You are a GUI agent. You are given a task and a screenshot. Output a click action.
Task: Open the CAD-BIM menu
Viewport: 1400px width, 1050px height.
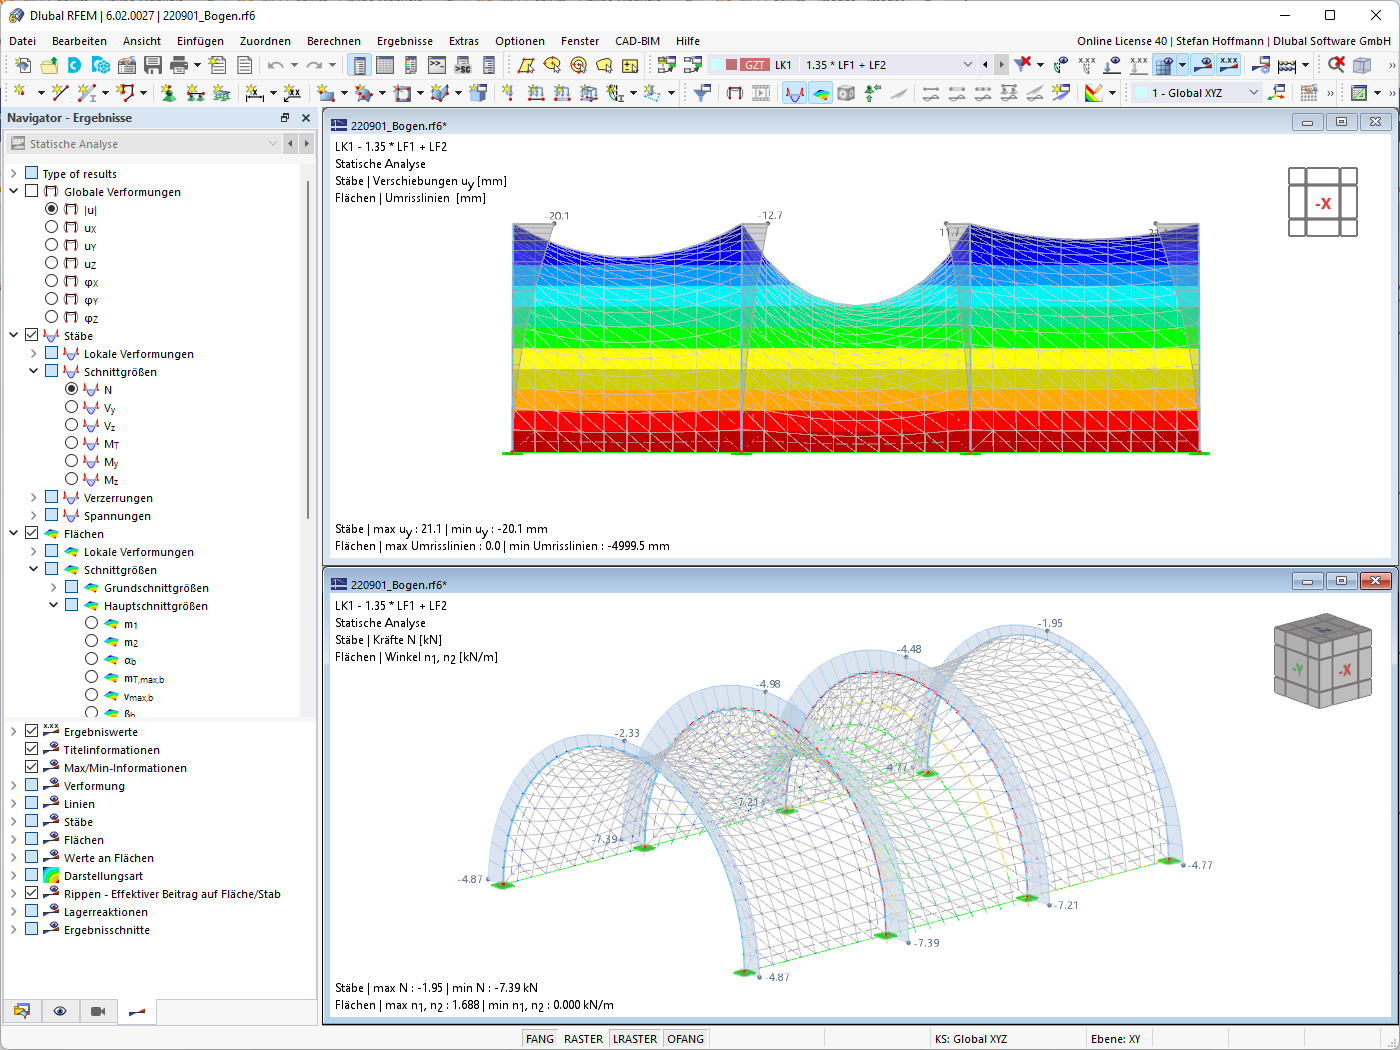coord(637,41)
